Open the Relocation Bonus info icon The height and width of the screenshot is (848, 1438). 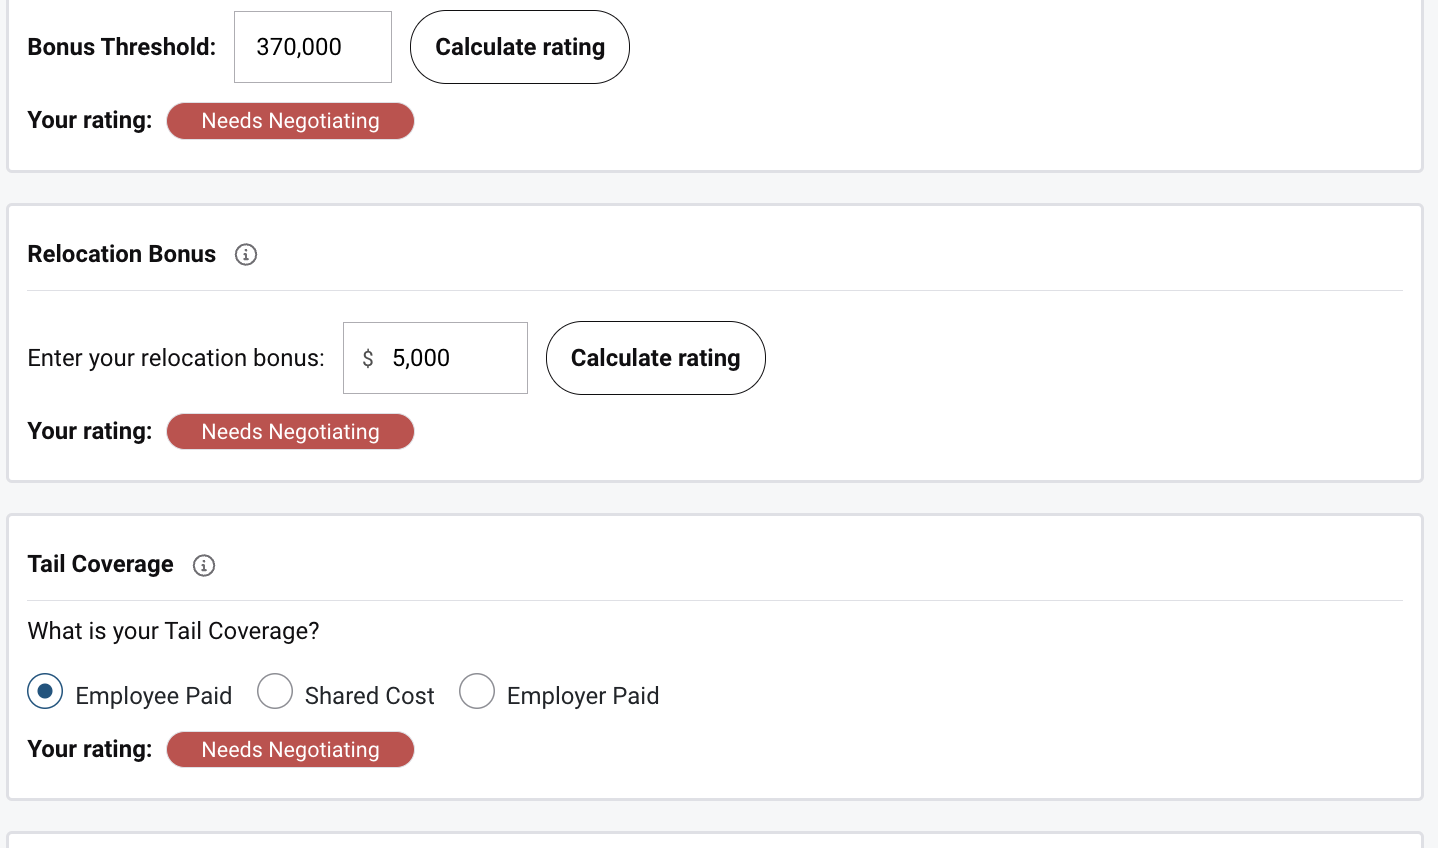[246, 255]
